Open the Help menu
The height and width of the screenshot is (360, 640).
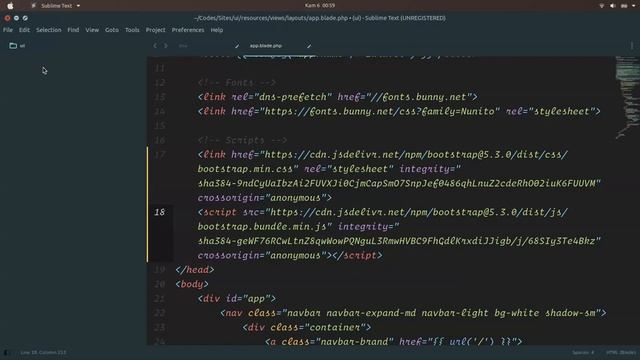(x=217, y=30)
